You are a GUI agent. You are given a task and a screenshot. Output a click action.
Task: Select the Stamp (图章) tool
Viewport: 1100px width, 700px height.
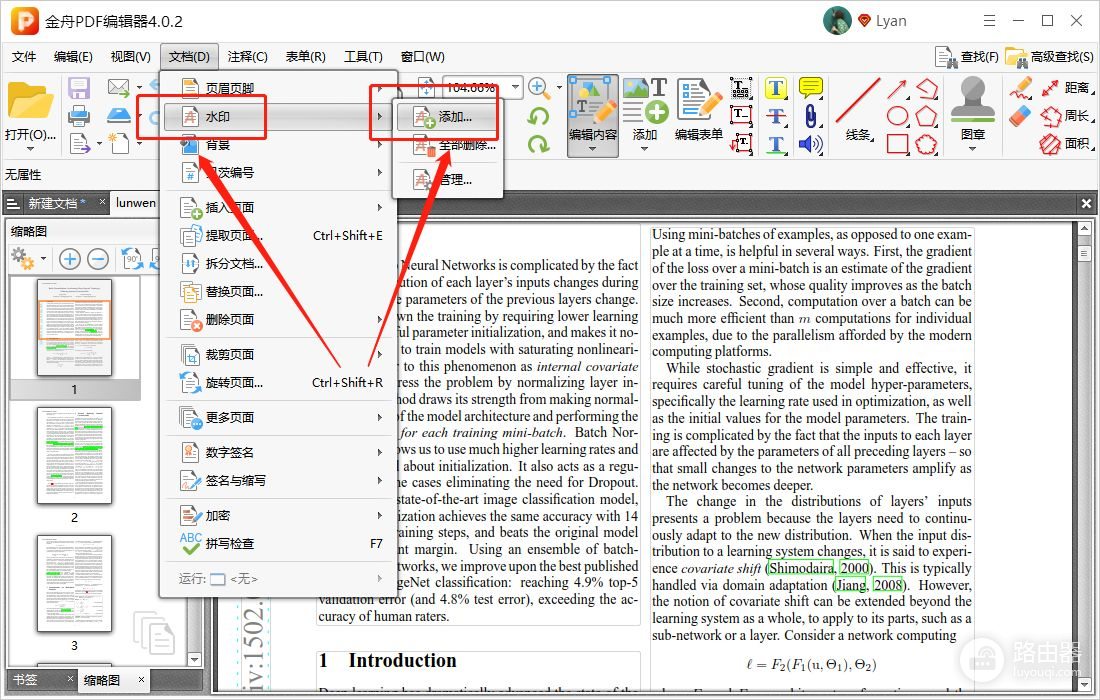(972, 110)
